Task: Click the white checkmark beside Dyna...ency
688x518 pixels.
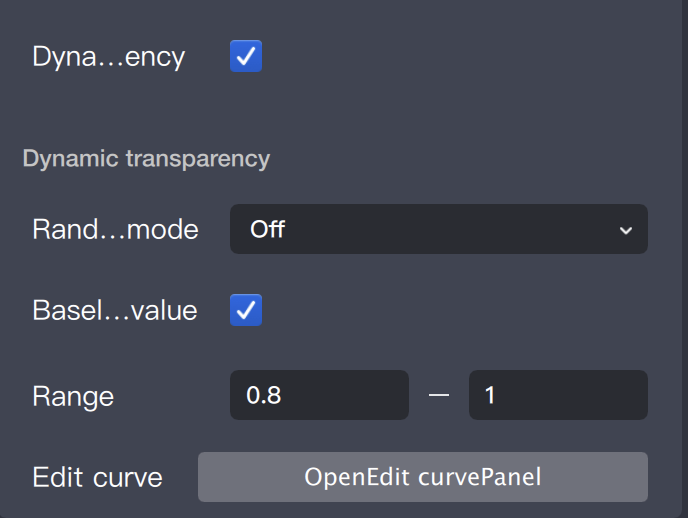Action: point(246,56)
